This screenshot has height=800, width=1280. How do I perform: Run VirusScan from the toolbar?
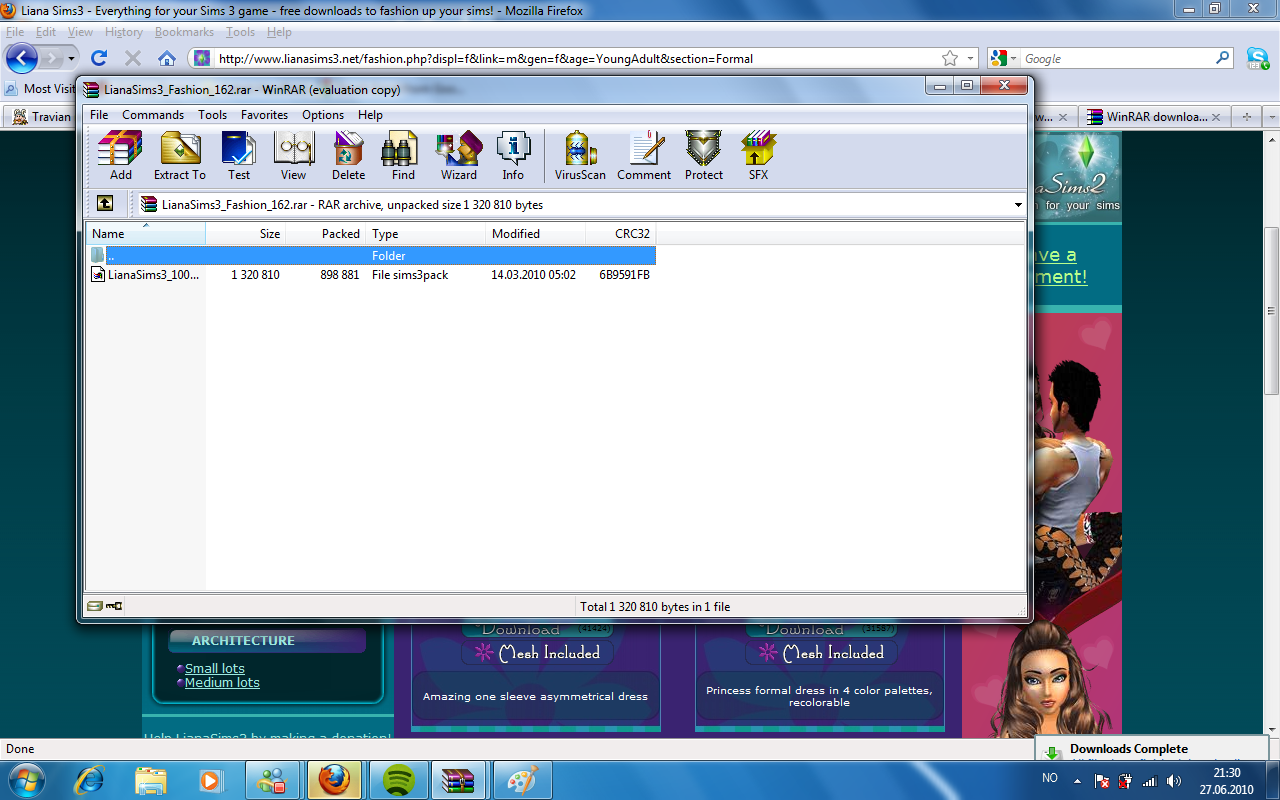[581, 156]
